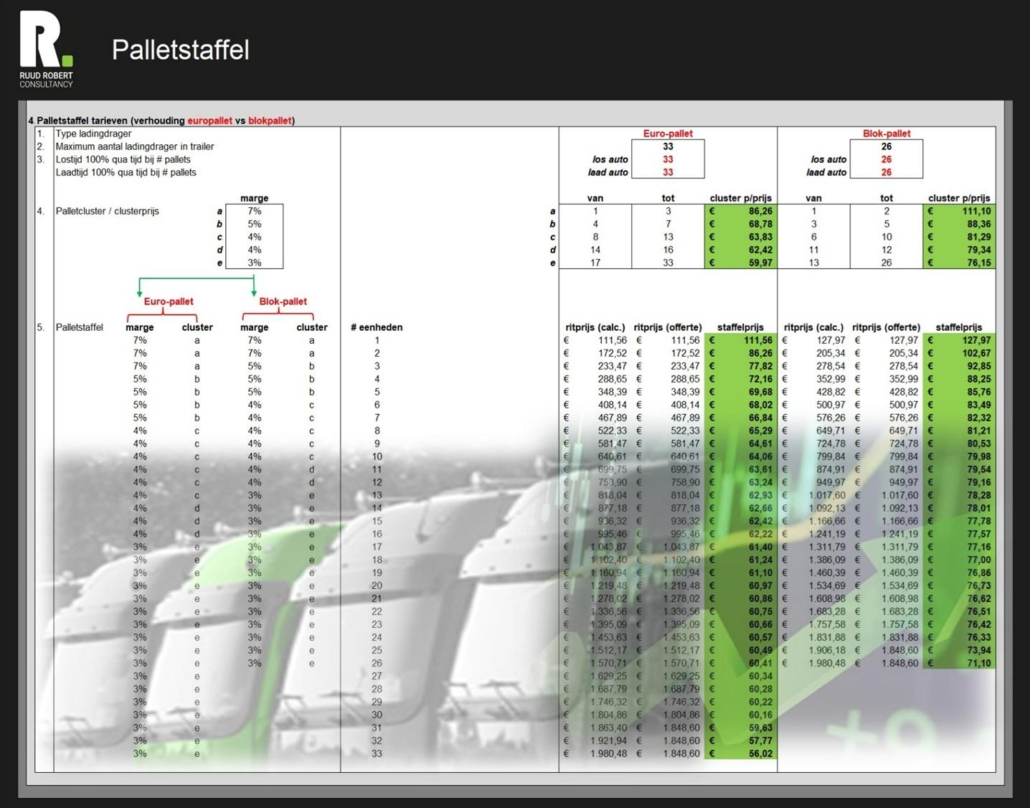Click the Euro-pallet maximum ladingdrager value cell
The width and height of the screenshot is (1030, 808).
(667, 146)
